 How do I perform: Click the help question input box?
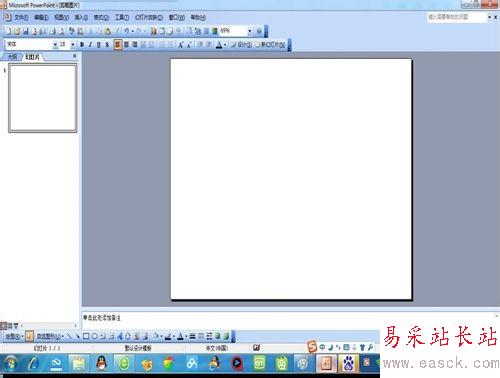(x=456, y=17)
